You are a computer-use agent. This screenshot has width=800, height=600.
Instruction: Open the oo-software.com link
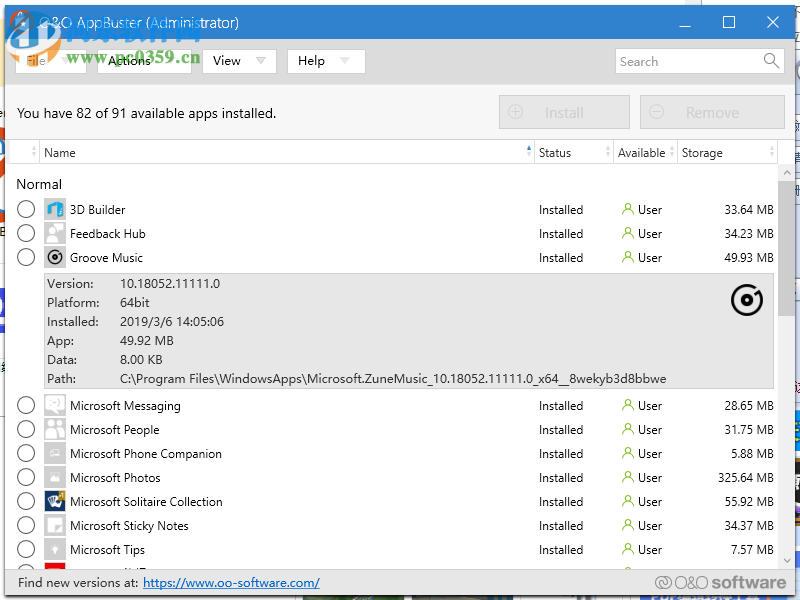(x=231, y=583)
